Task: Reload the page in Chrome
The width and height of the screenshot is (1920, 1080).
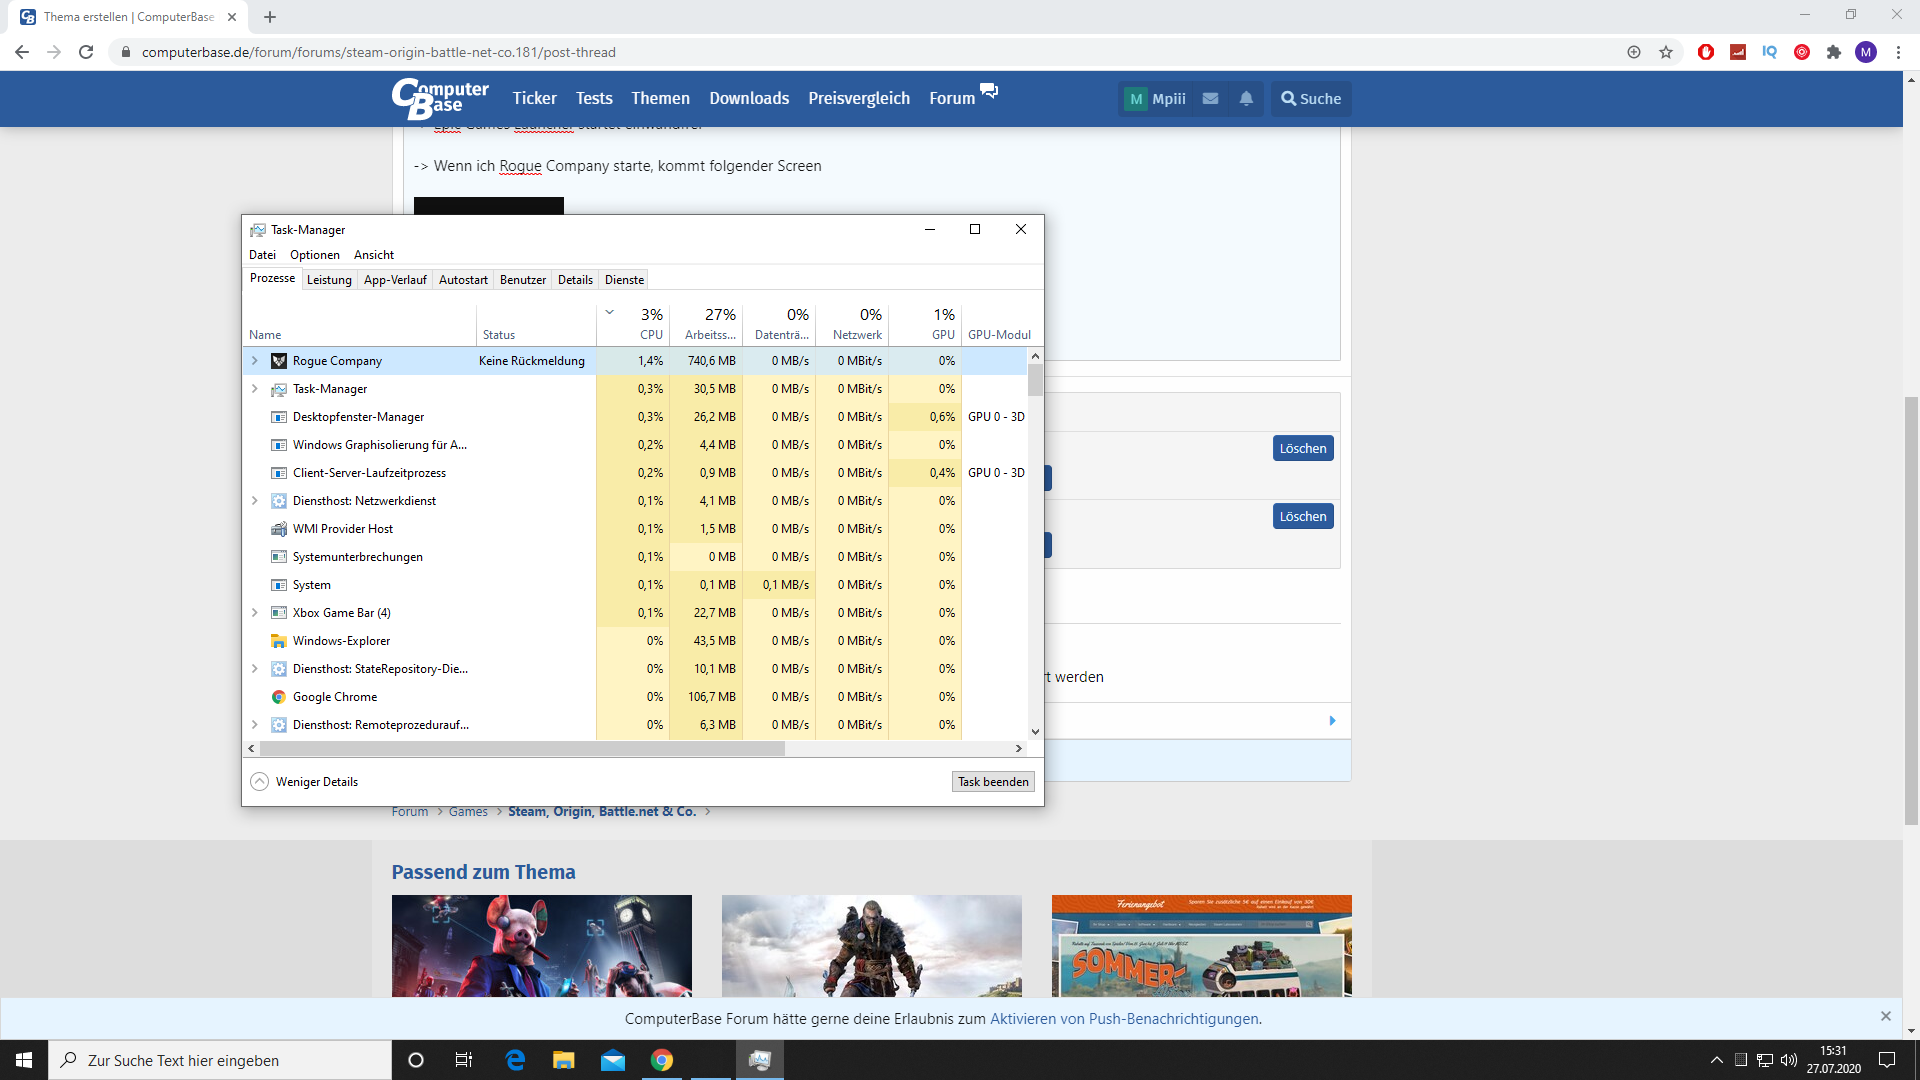Action: [86, 52]
